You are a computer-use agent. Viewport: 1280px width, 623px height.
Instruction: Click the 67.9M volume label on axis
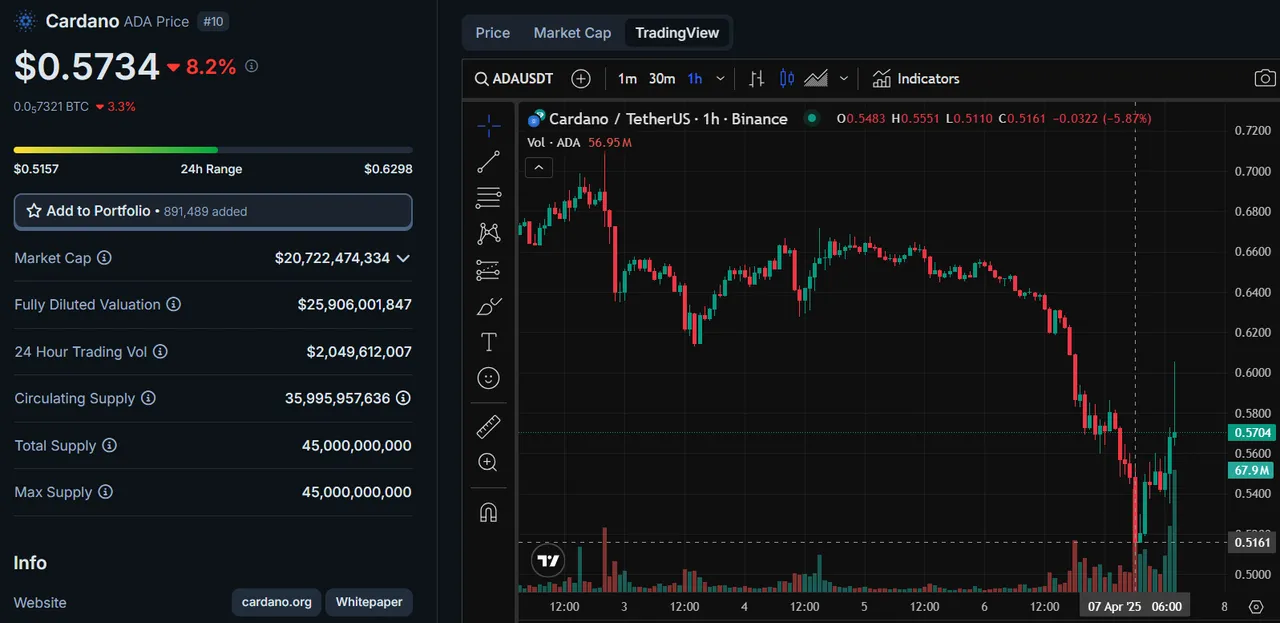(x=1252, y=470)
